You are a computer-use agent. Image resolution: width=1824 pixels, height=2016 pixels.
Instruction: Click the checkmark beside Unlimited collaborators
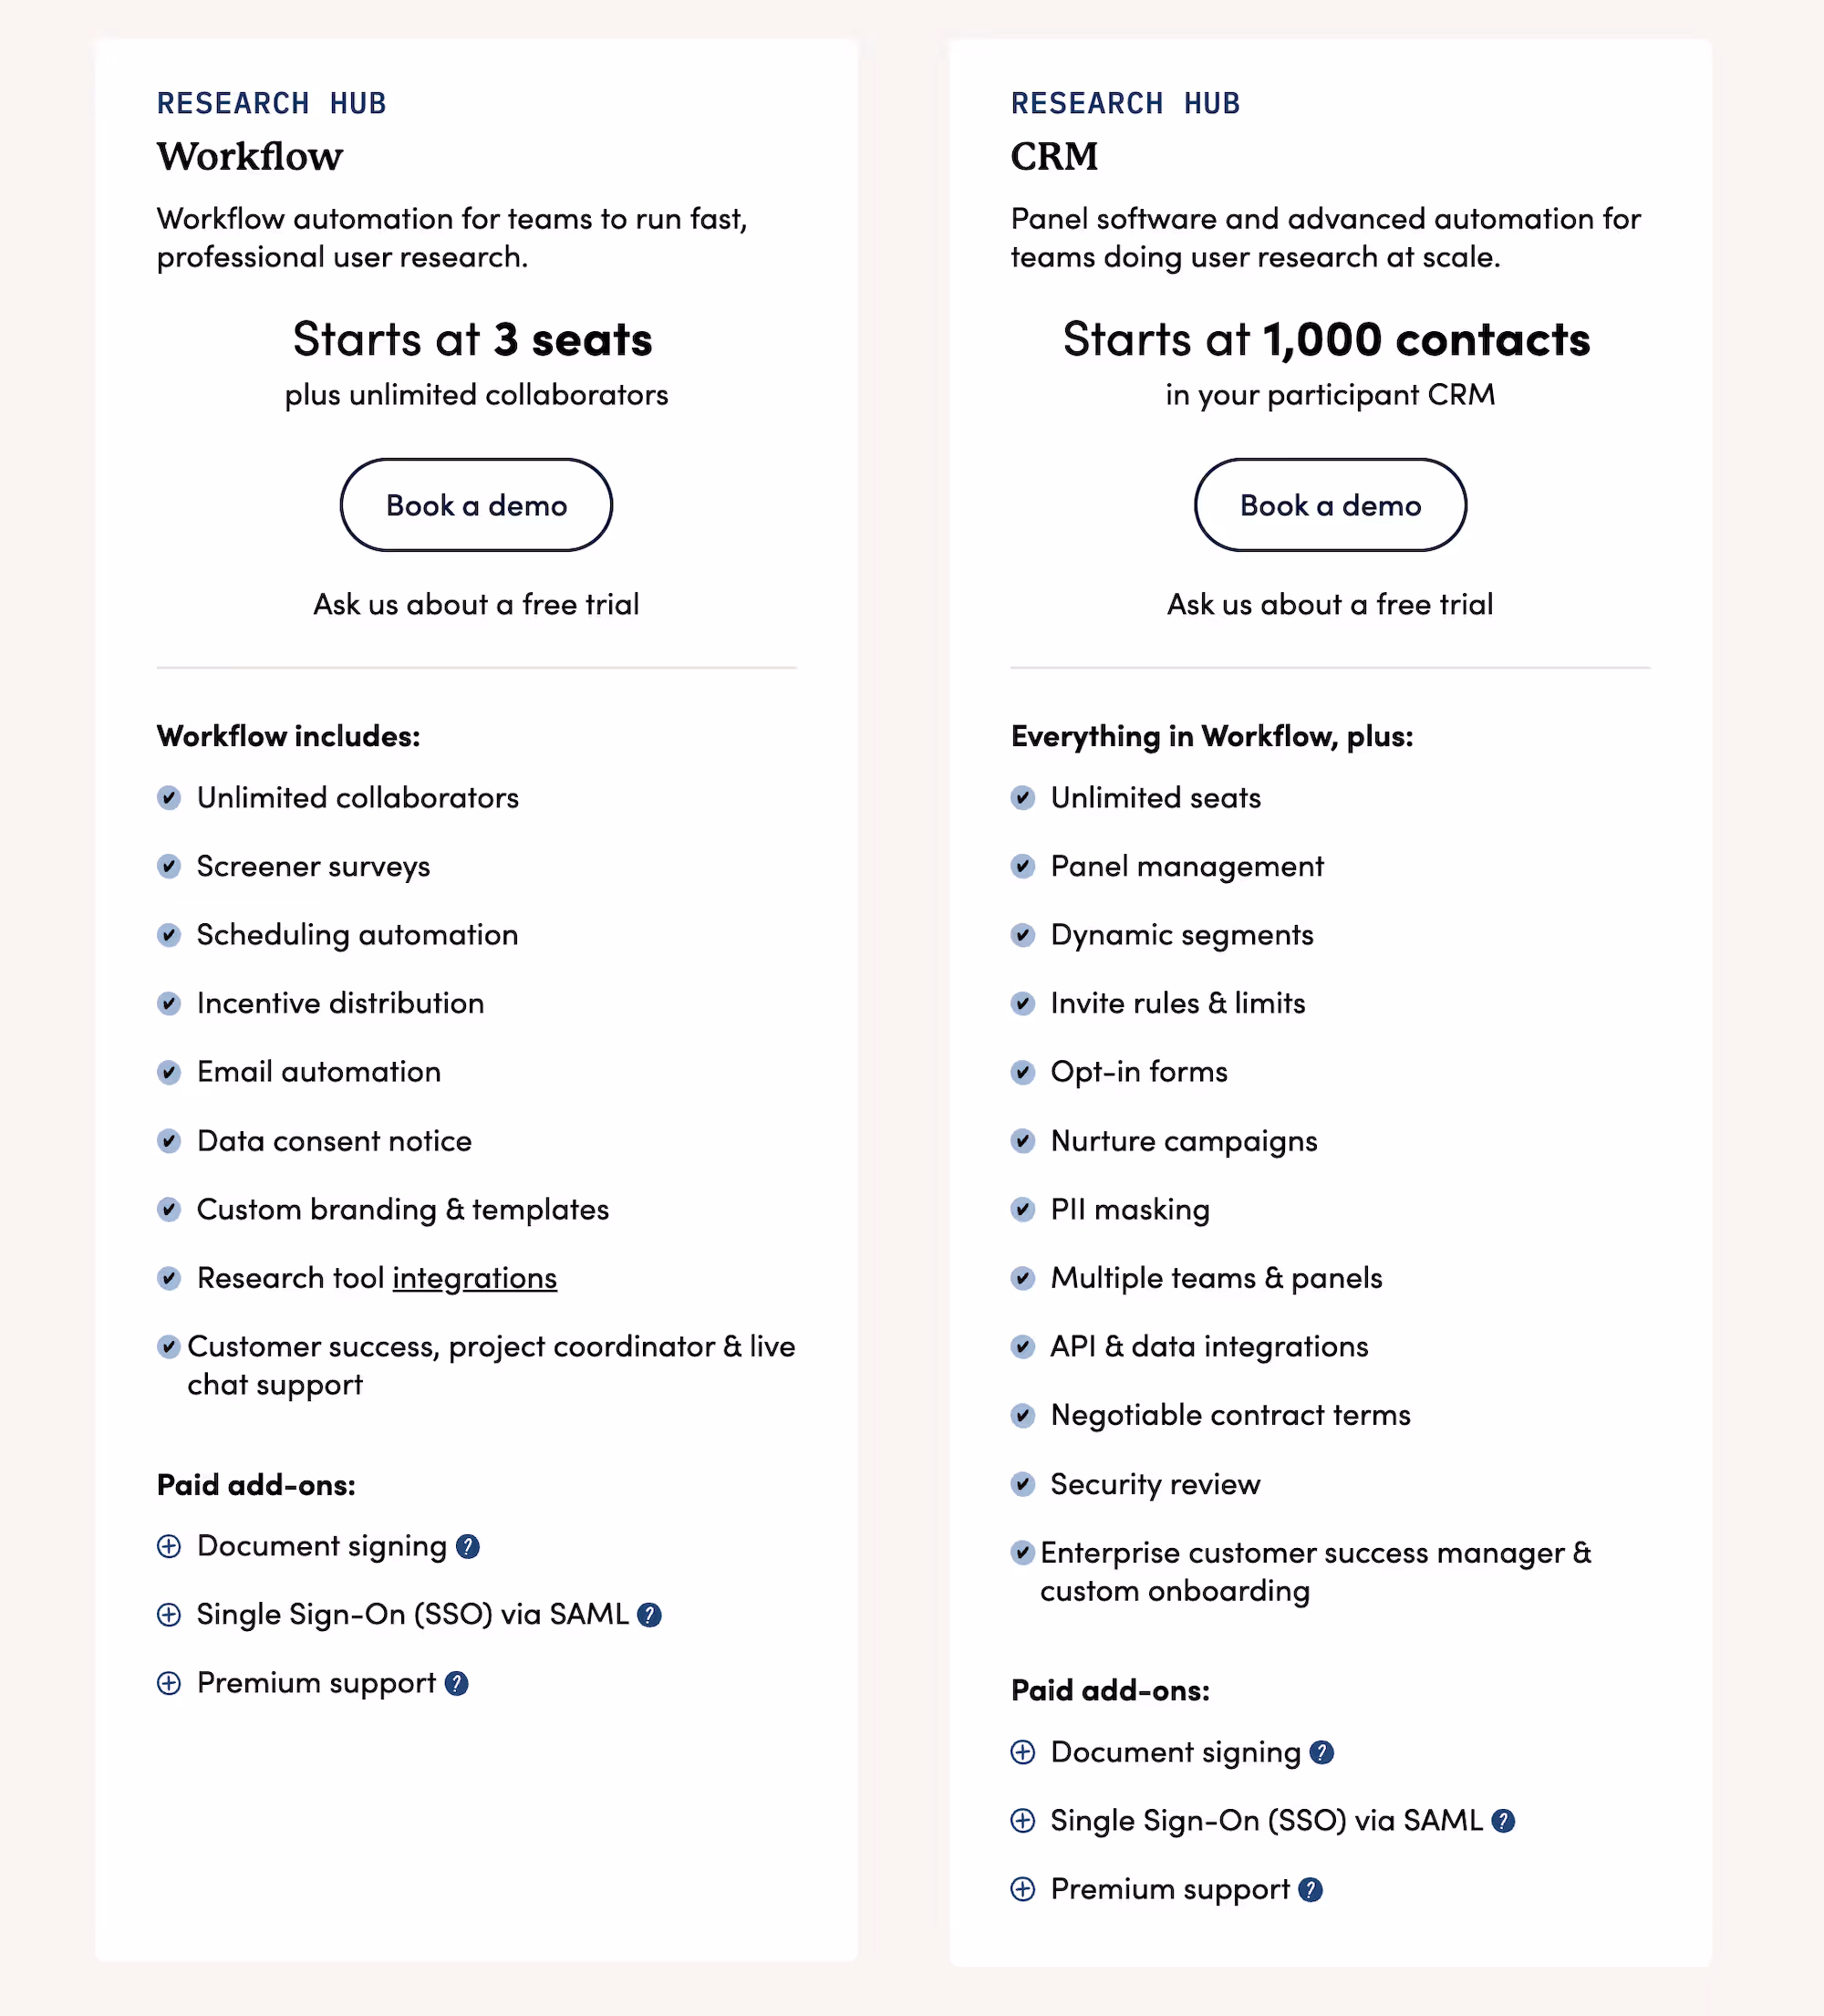[169, 798]
